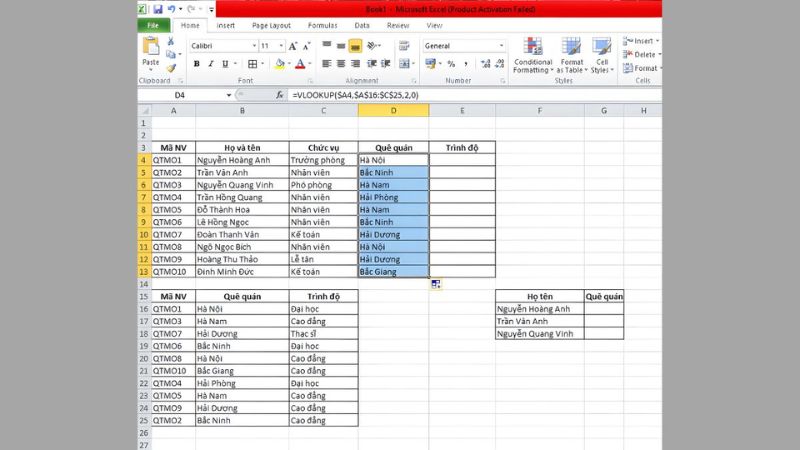Decrease font size with shrink font icon

(x=307, y=46)
